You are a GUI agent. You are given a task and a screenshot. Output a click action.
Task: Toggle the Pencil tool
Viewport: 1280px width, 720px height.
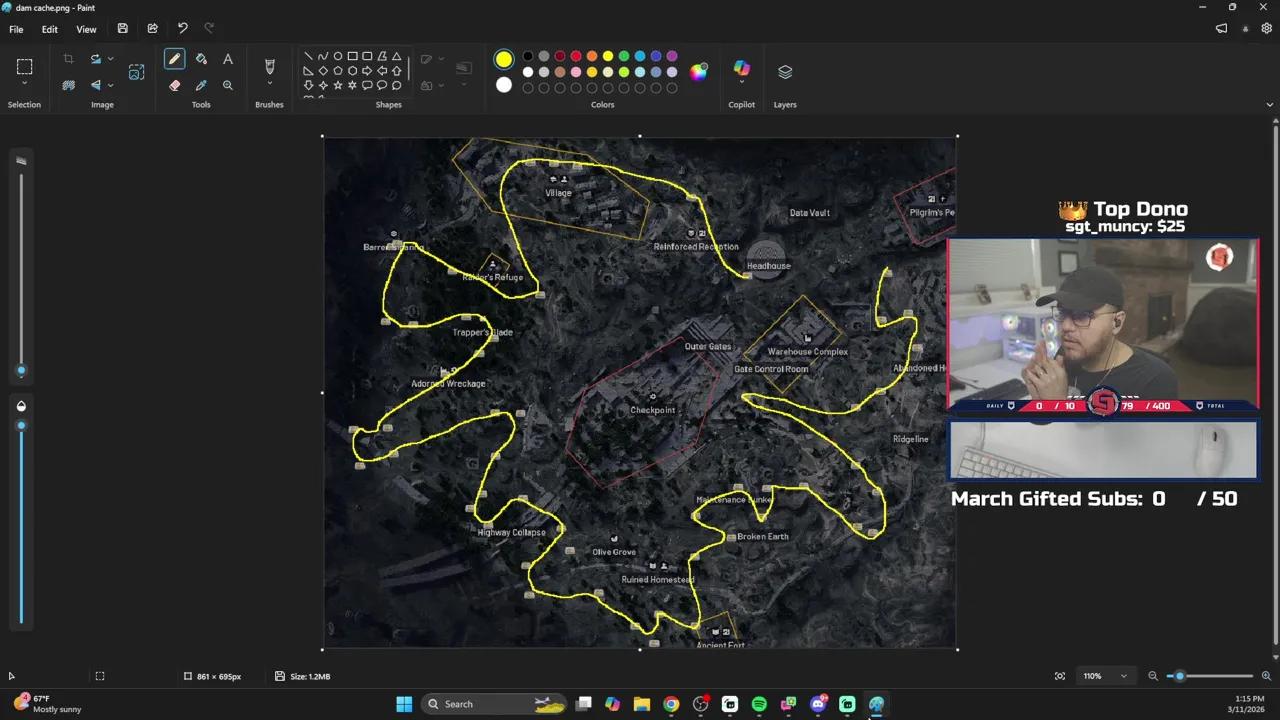pyautogui.click(x=175, y=60)
